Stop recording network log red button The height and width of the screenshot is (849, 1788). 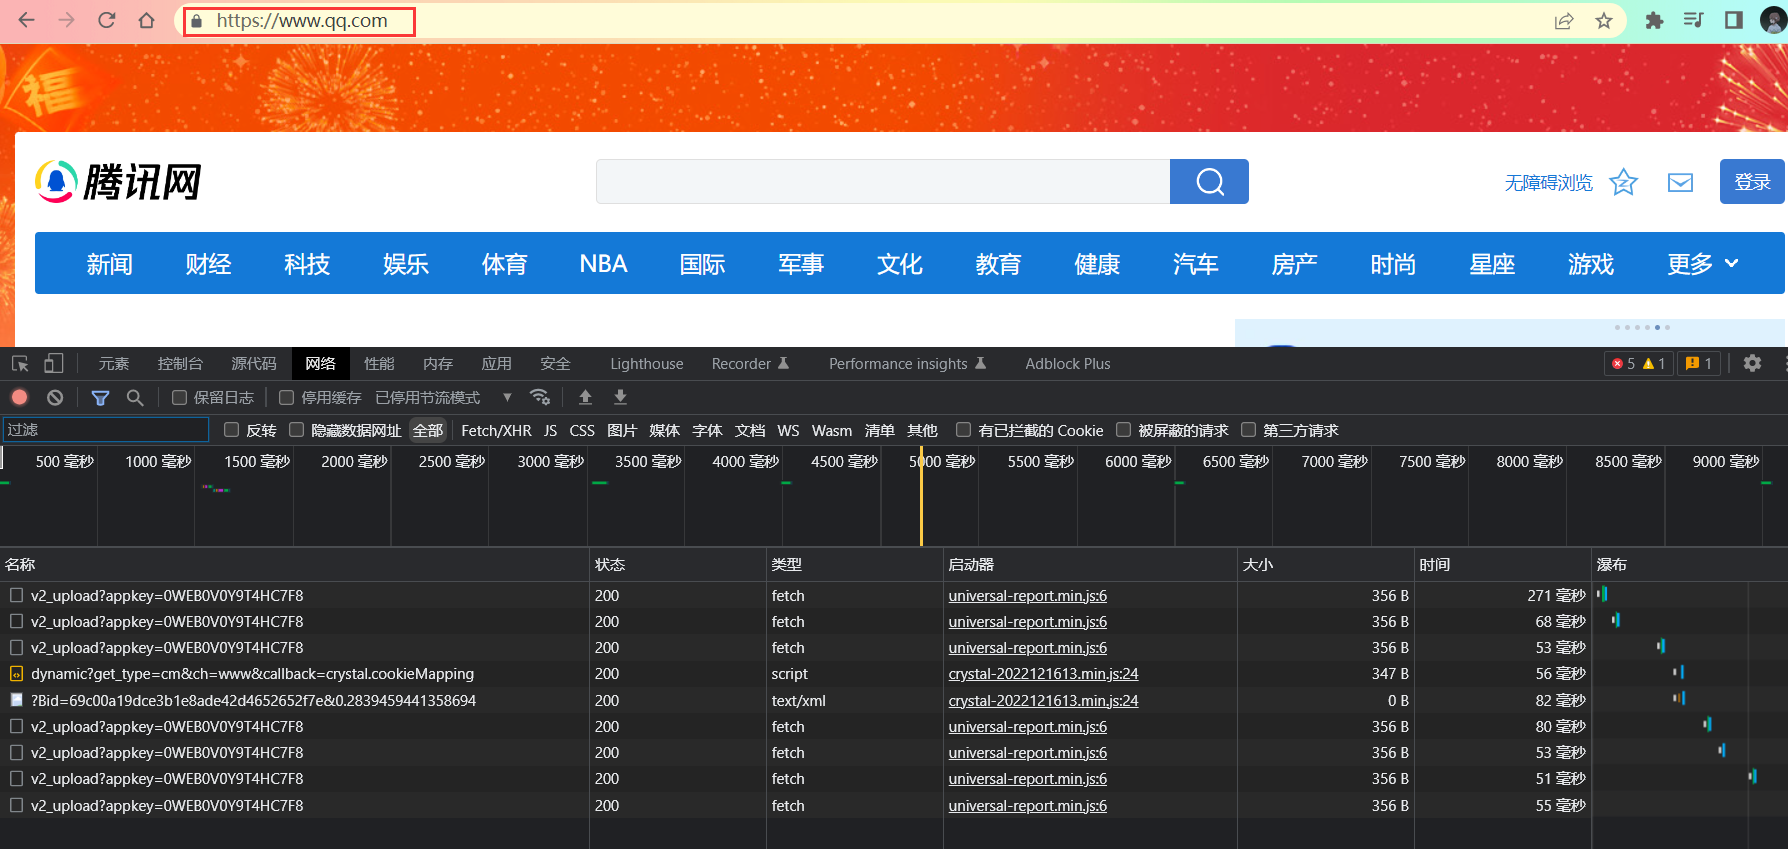click(x=19, y=397)
